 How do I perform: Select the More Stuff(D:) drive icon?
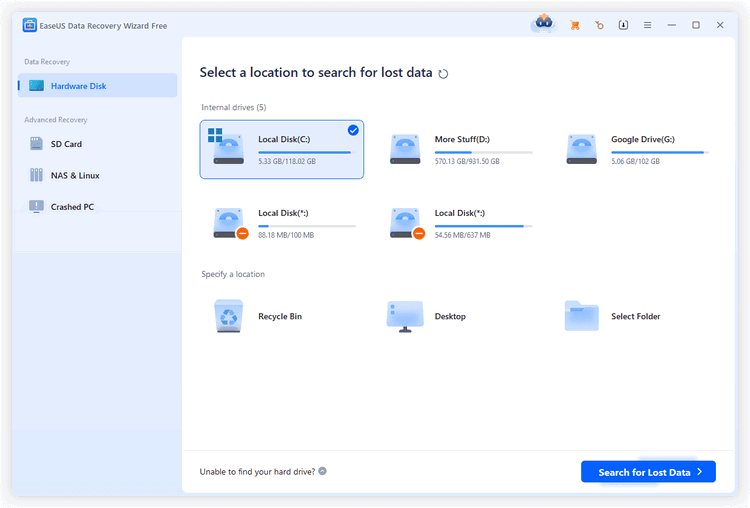click(x=405, y=149)
